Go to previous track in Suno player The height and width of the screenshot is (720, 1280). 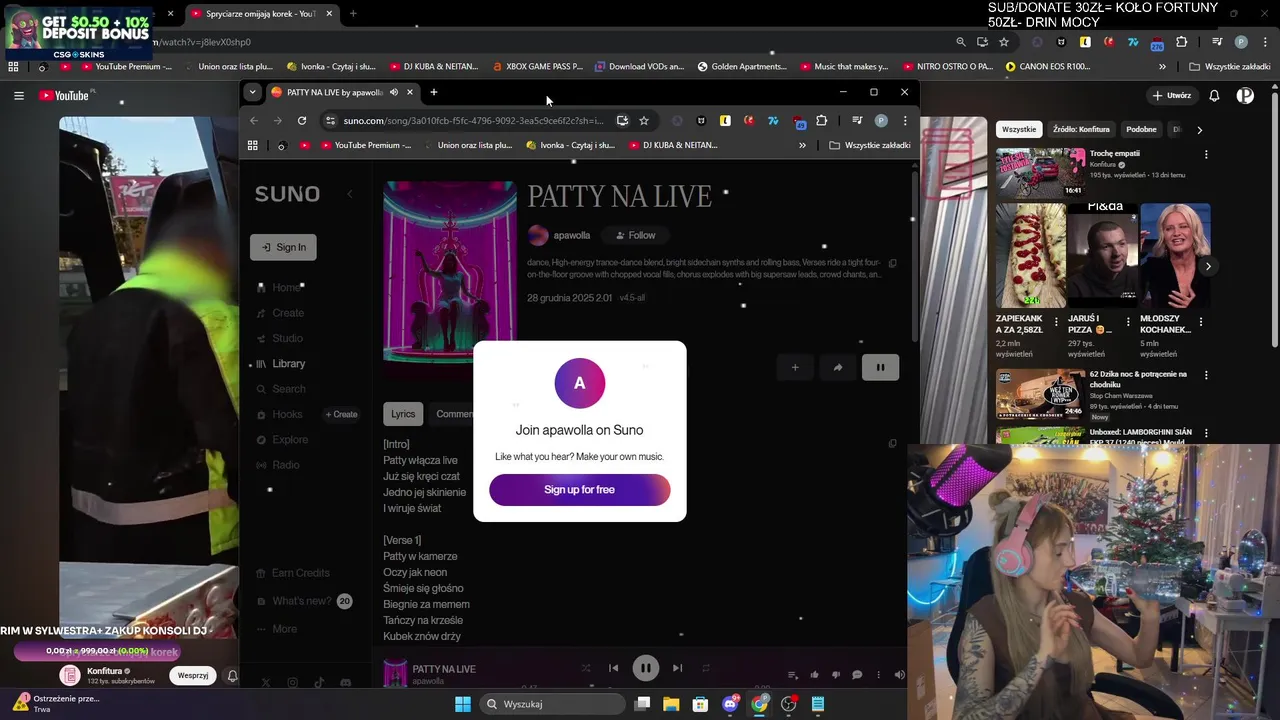point(614,668)
